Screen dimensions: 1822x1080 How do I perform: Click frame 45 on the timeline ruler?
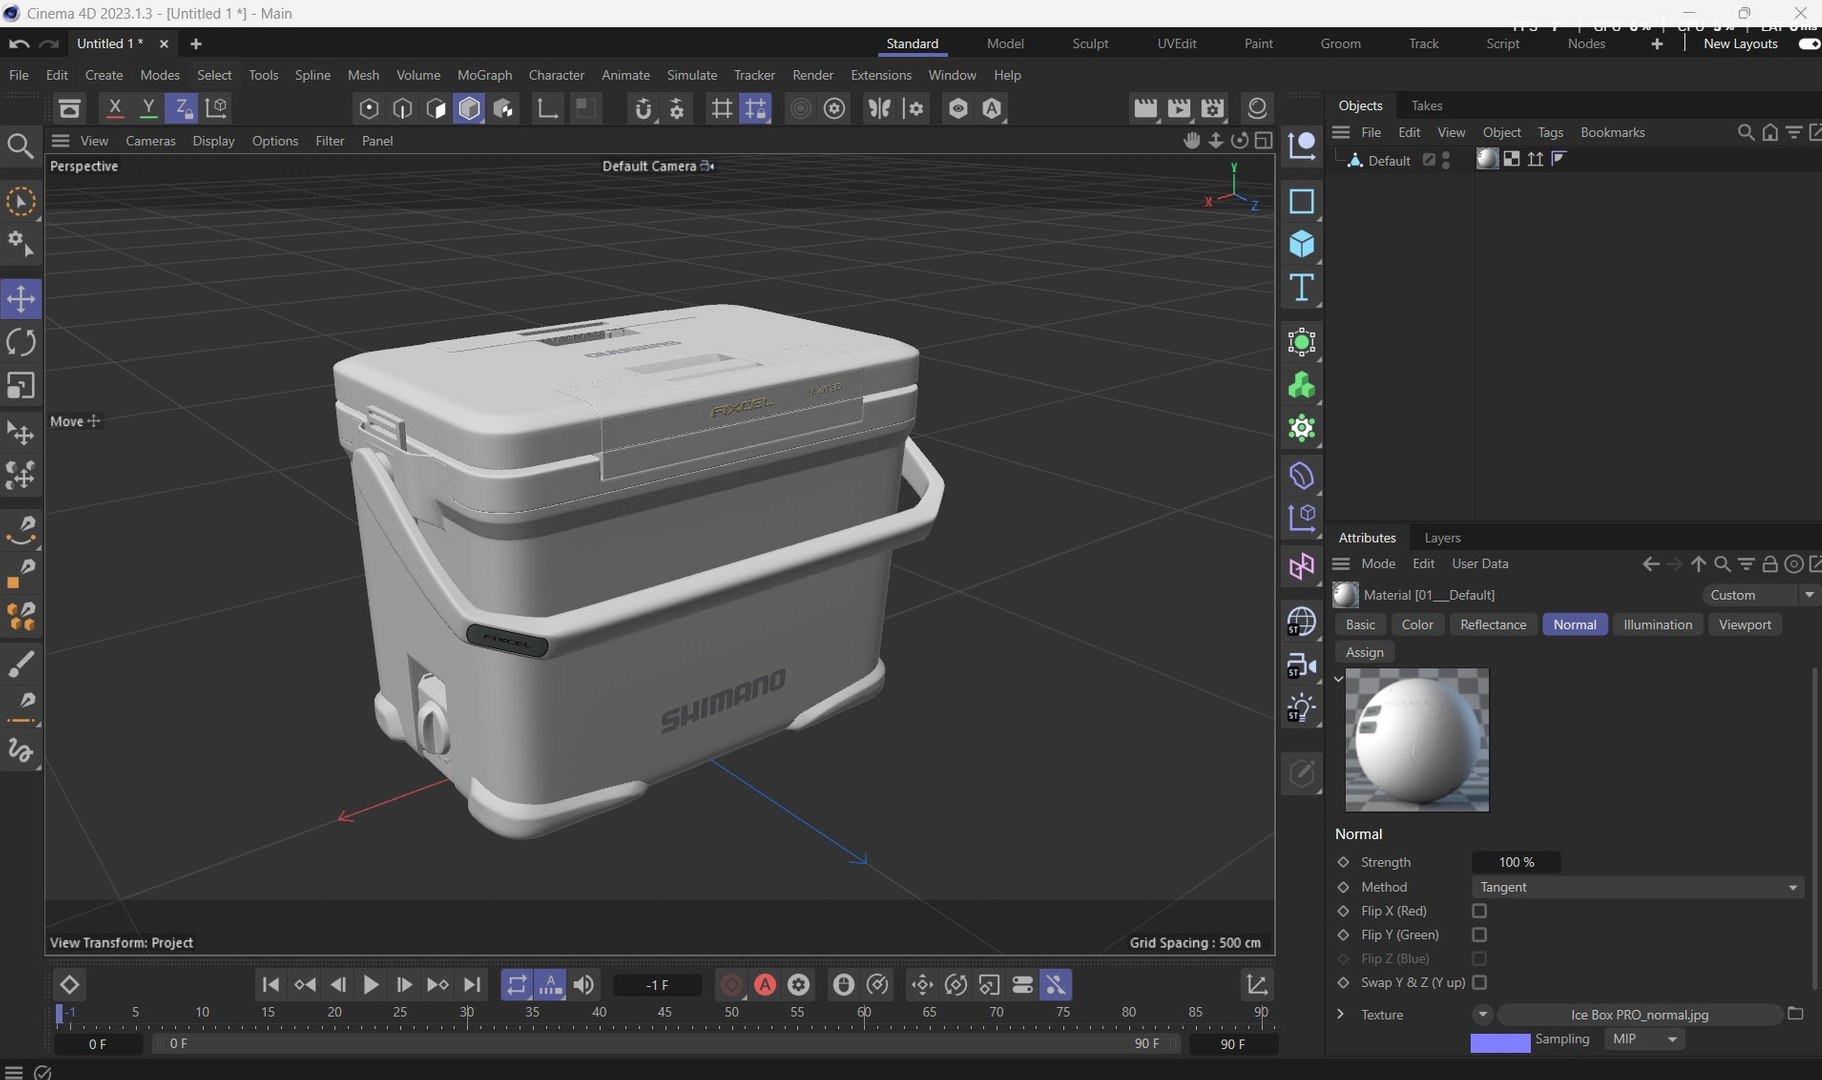[x=665, y=1013]
